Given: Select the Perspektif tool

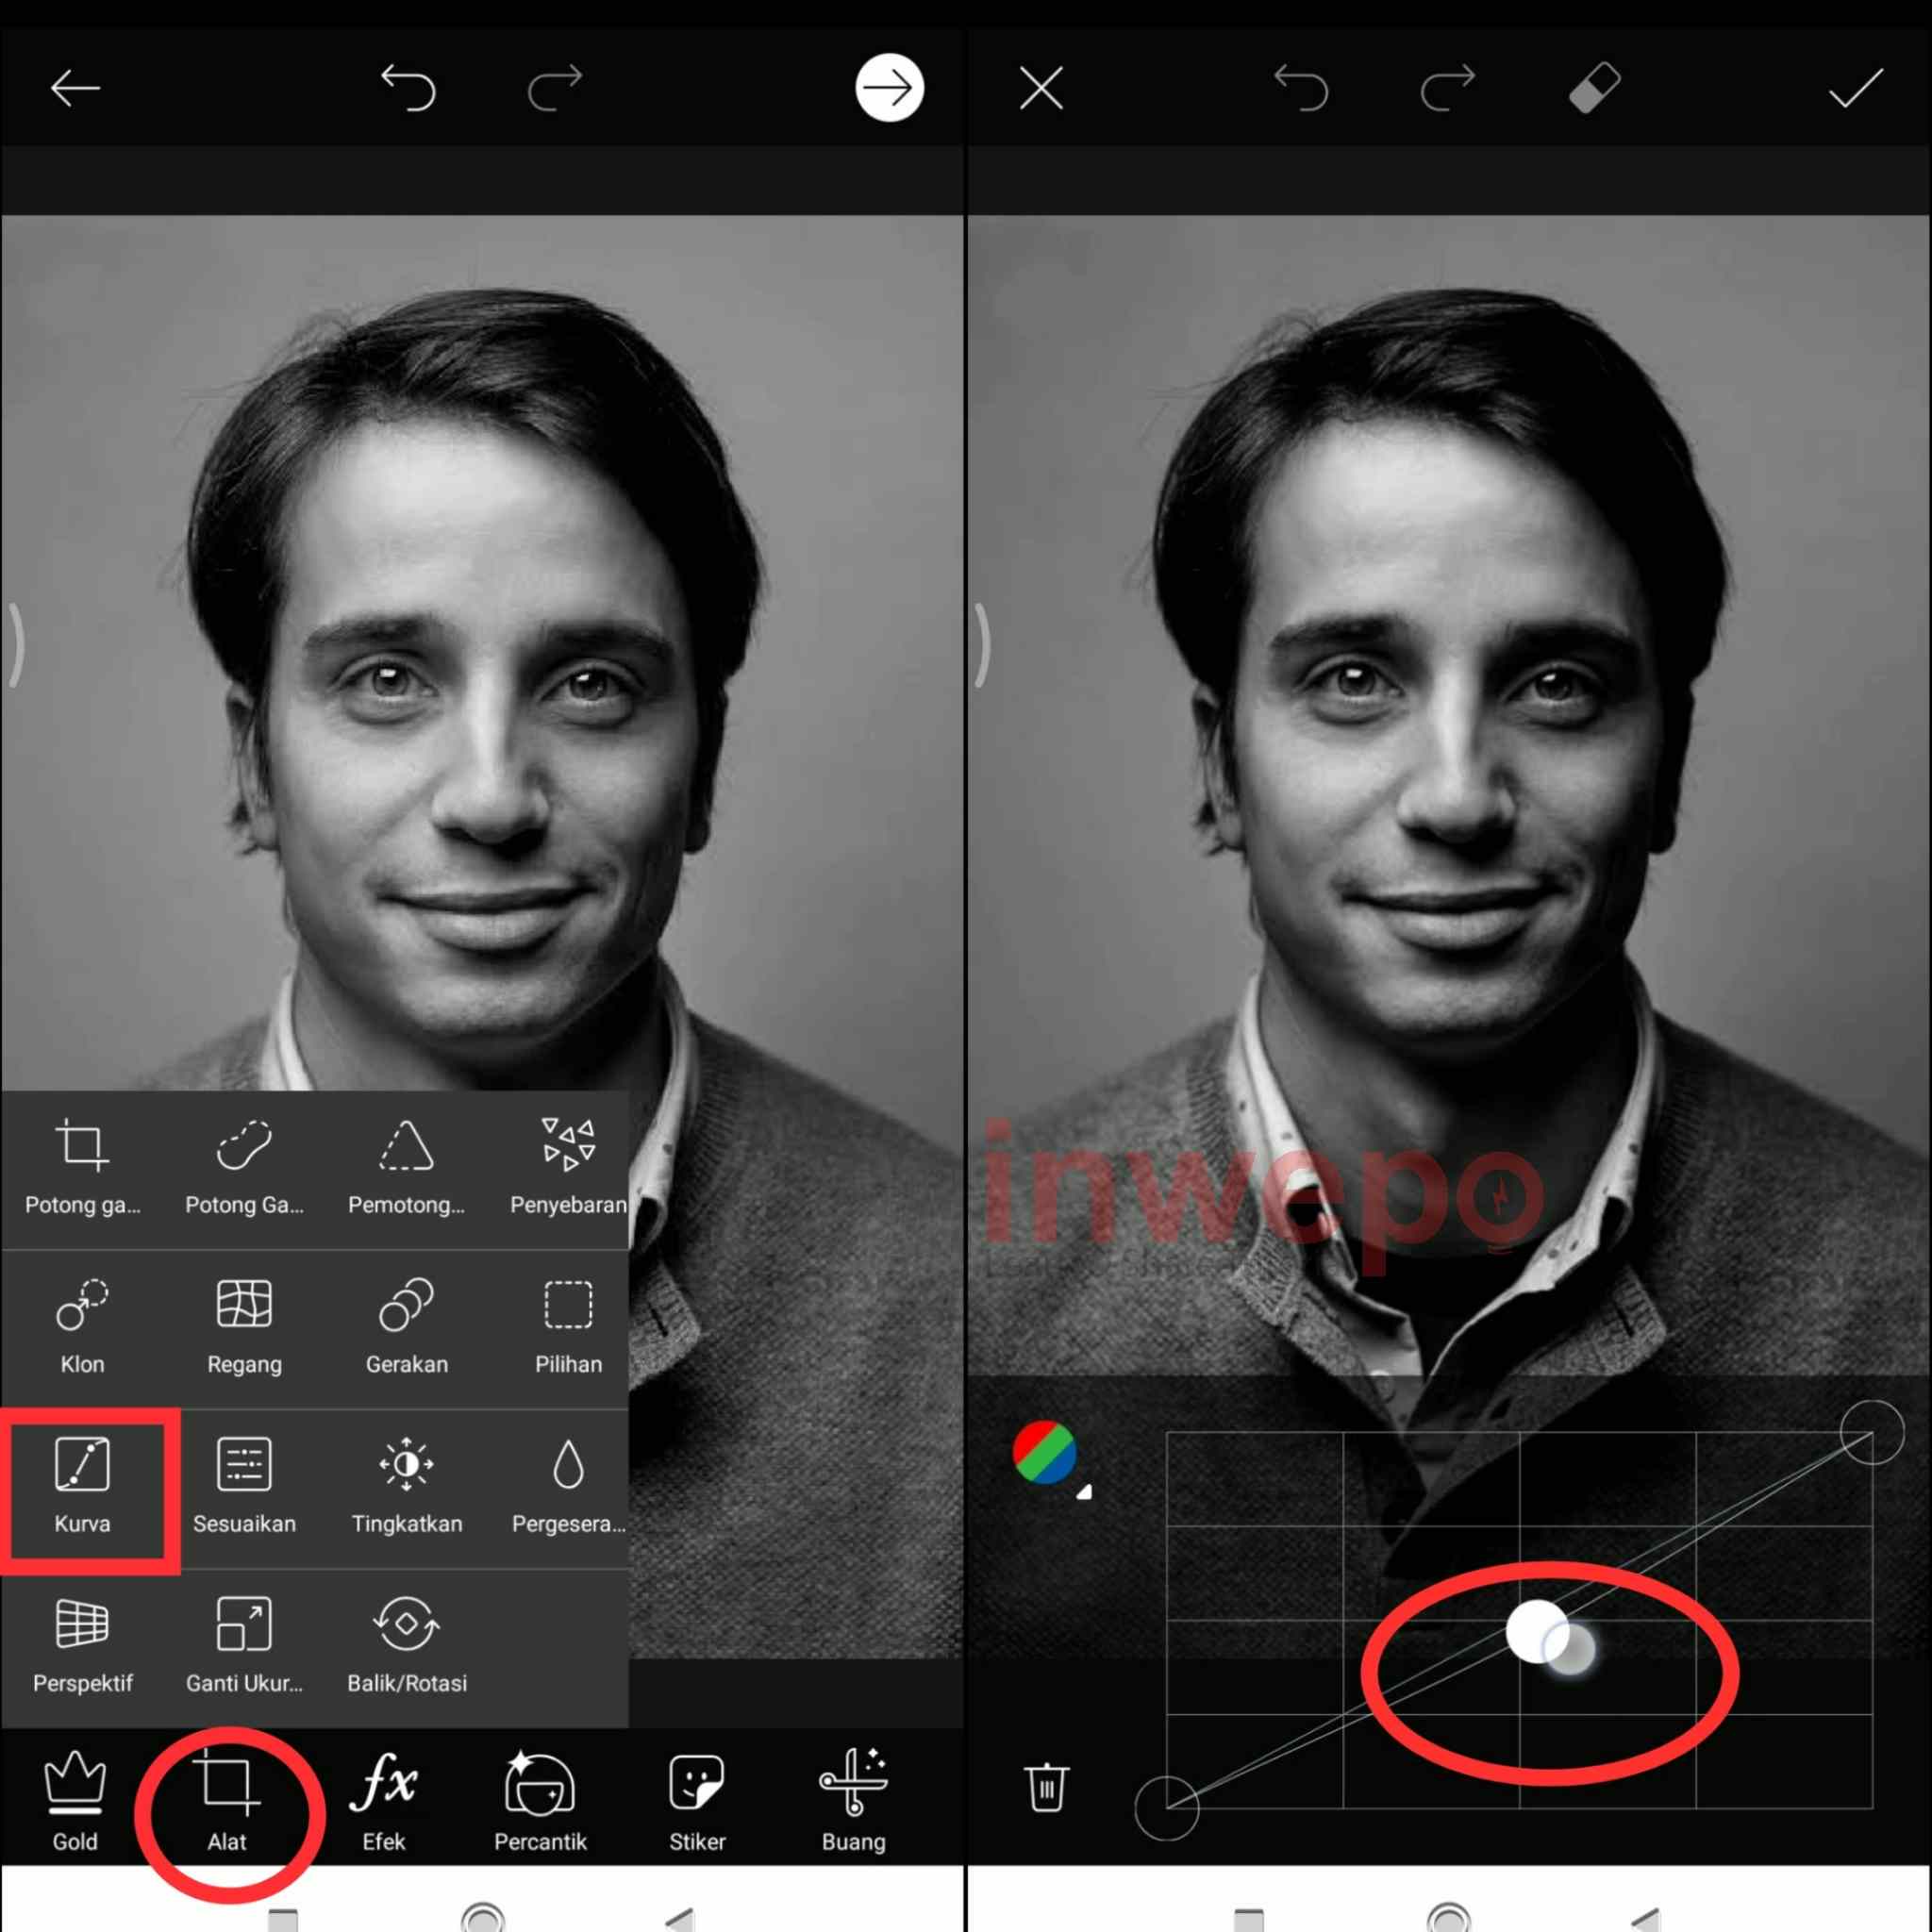Looking at the screenshot, I should point(82,1643).
